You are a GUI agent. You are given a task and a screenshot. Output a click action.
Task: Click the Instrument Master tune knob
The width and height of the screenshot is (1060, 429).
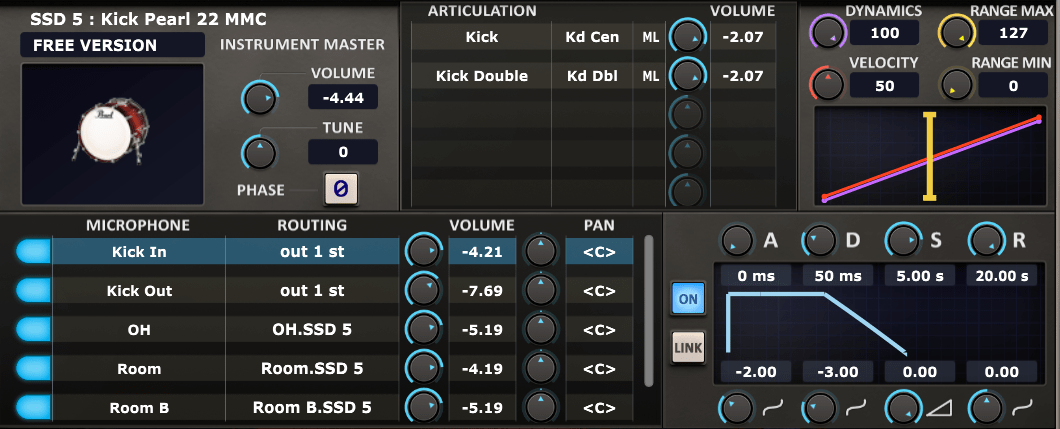[x=259, y=152]
